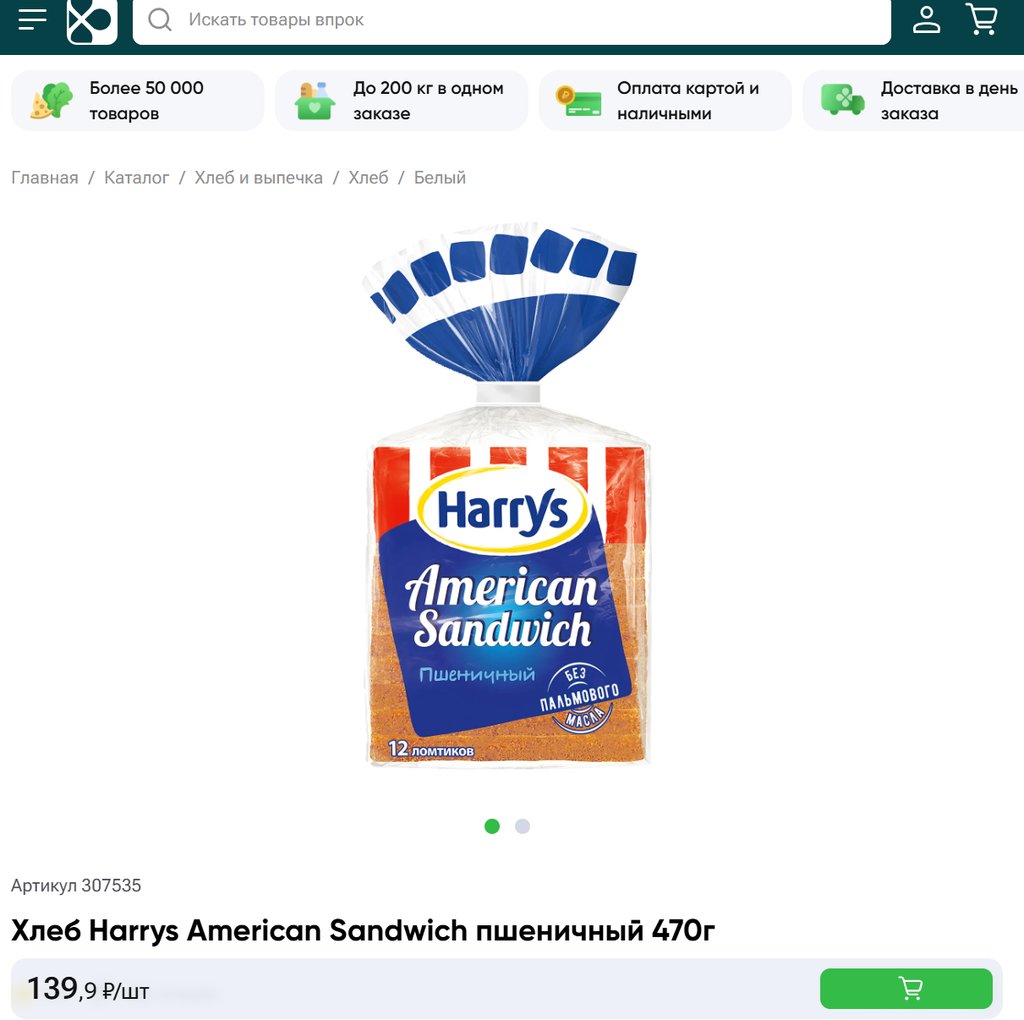Add bread to cart with green button
This screenshot has width=1024, height=1020.
pos(906,988)
